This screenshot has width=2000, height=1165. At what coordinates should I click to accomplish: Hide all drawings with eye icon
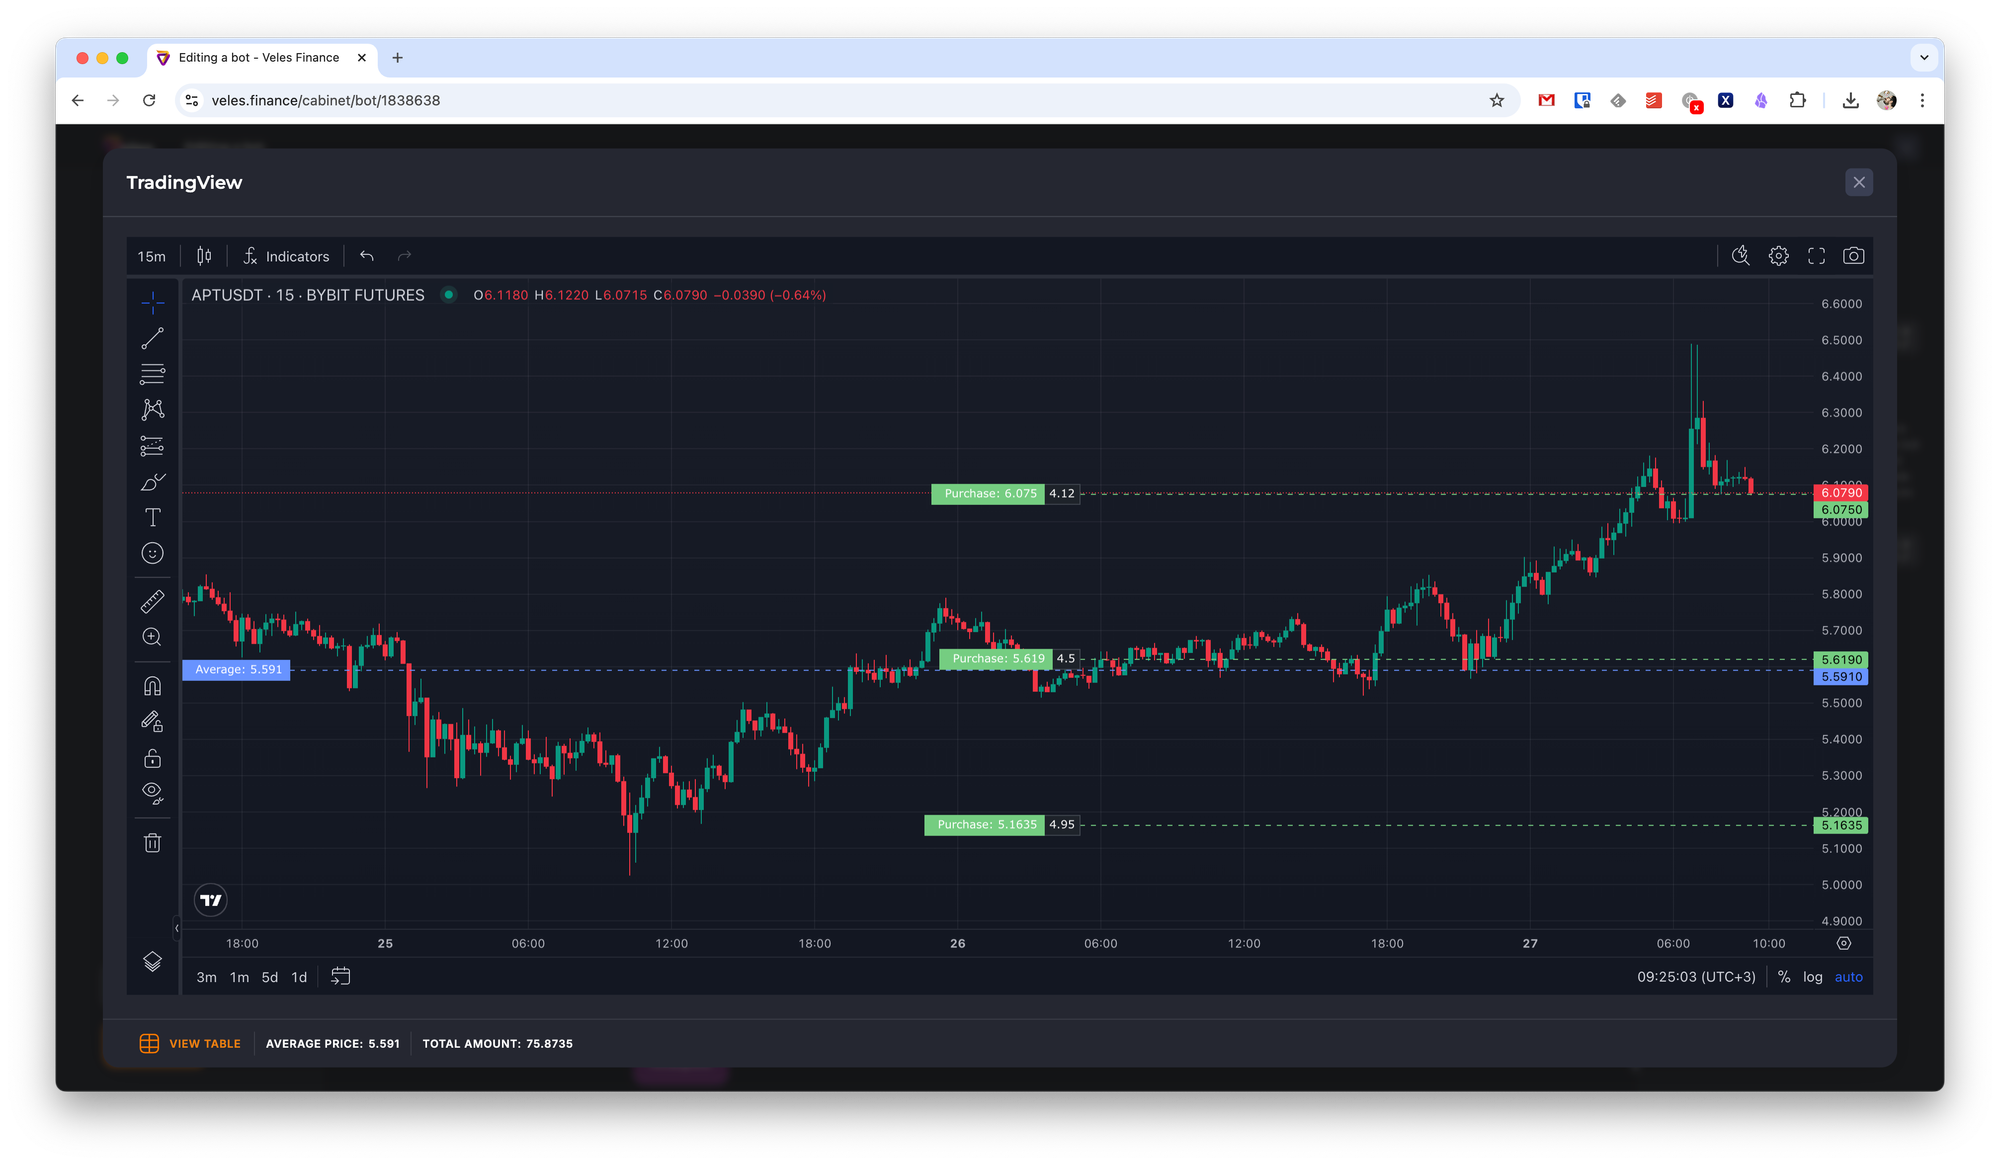152,793
